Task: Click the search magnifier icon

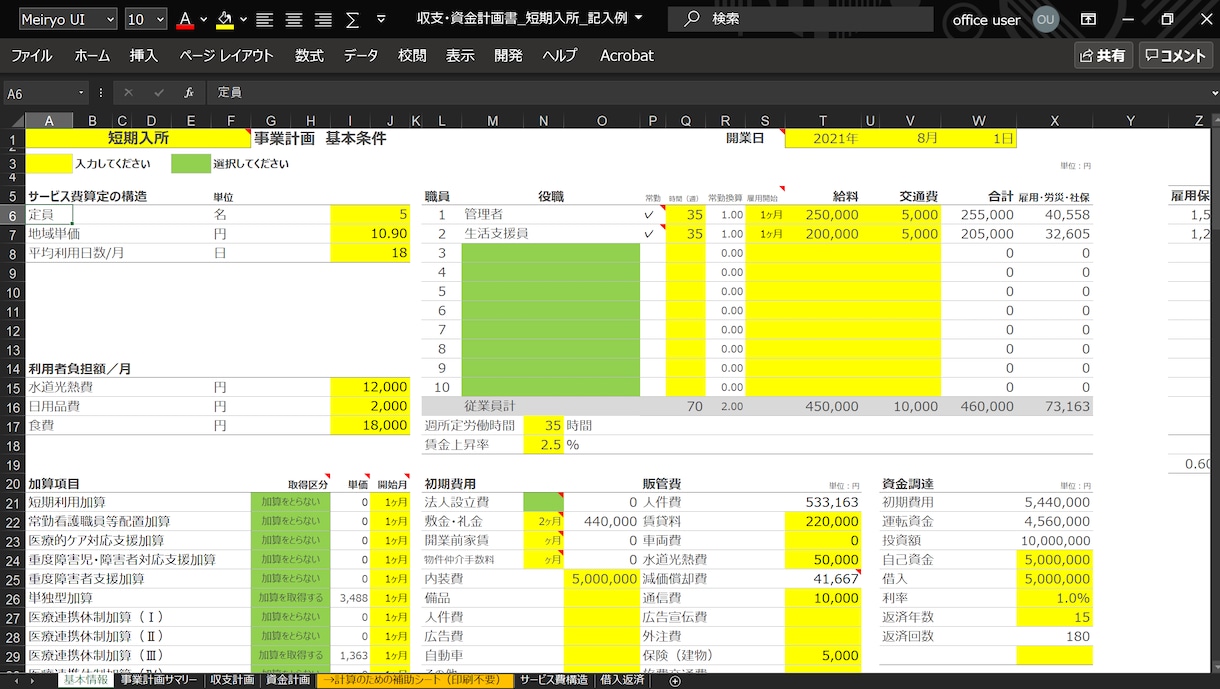Action: (691, 19)
